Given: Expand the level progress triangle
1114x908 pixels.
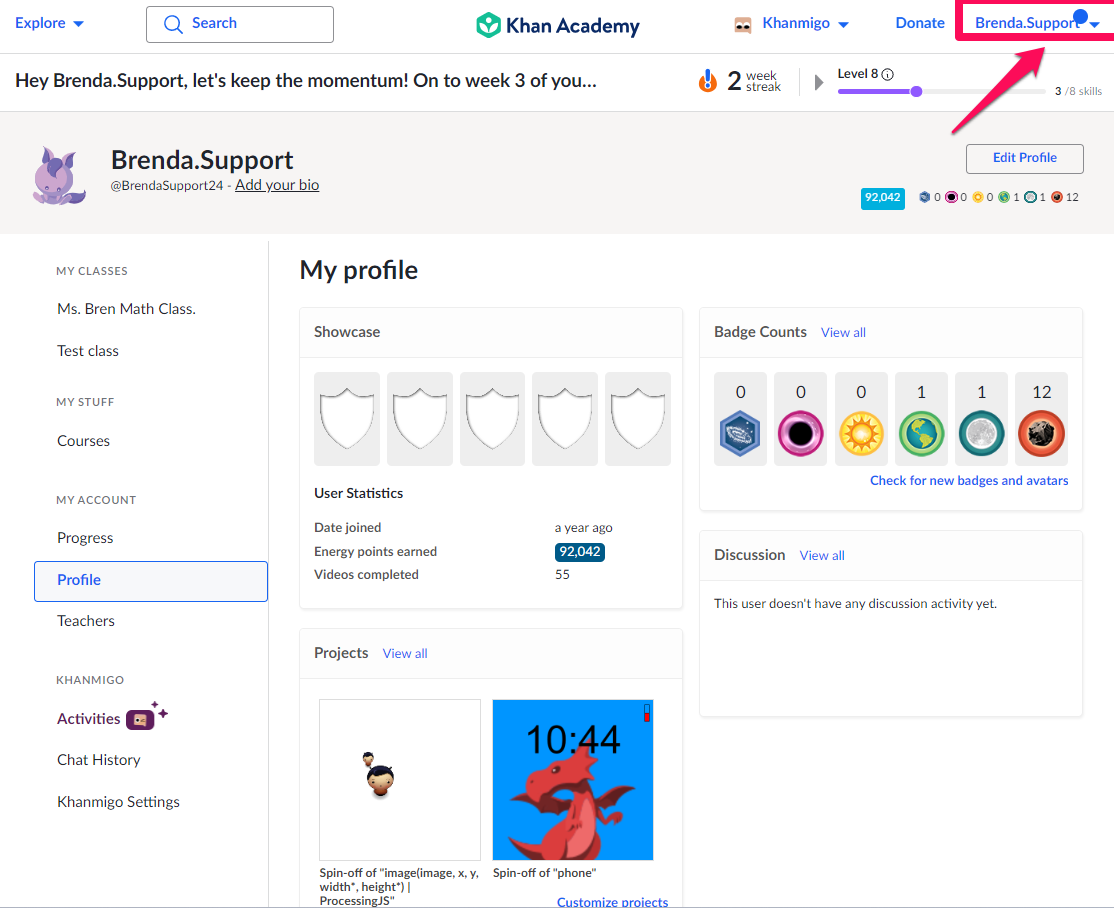Looking at the screenshot, I should pyautogui.click(x=818, y=82).
